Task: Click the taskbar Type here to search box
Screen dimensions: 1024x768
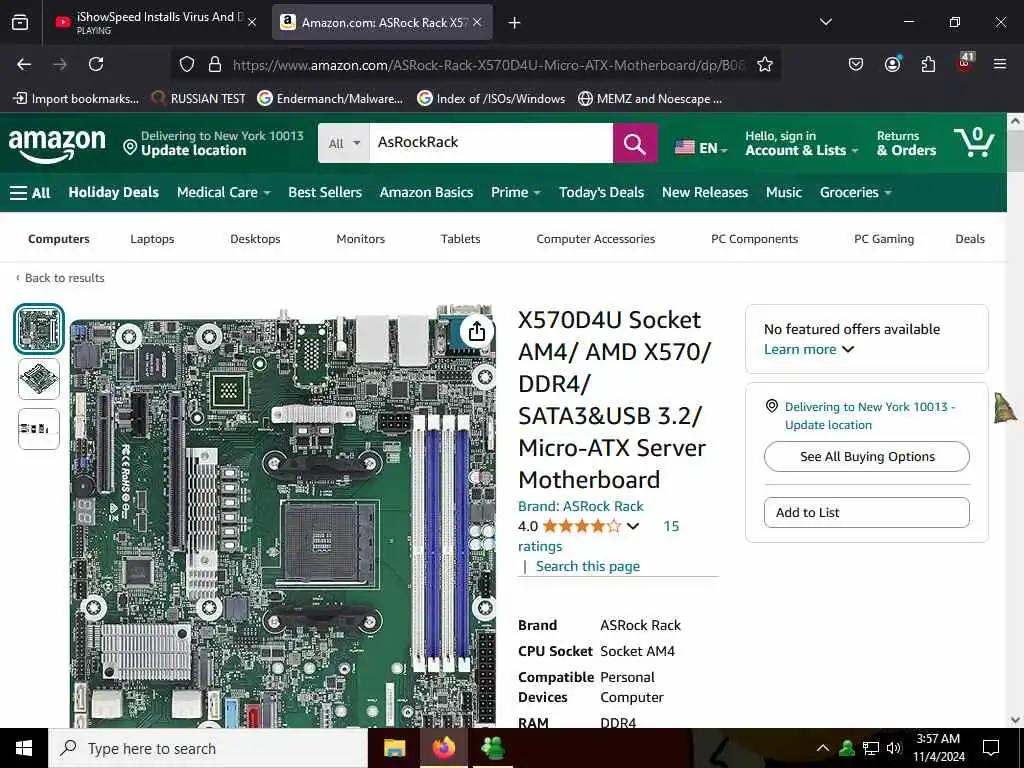Action: [x=208, y=748]
